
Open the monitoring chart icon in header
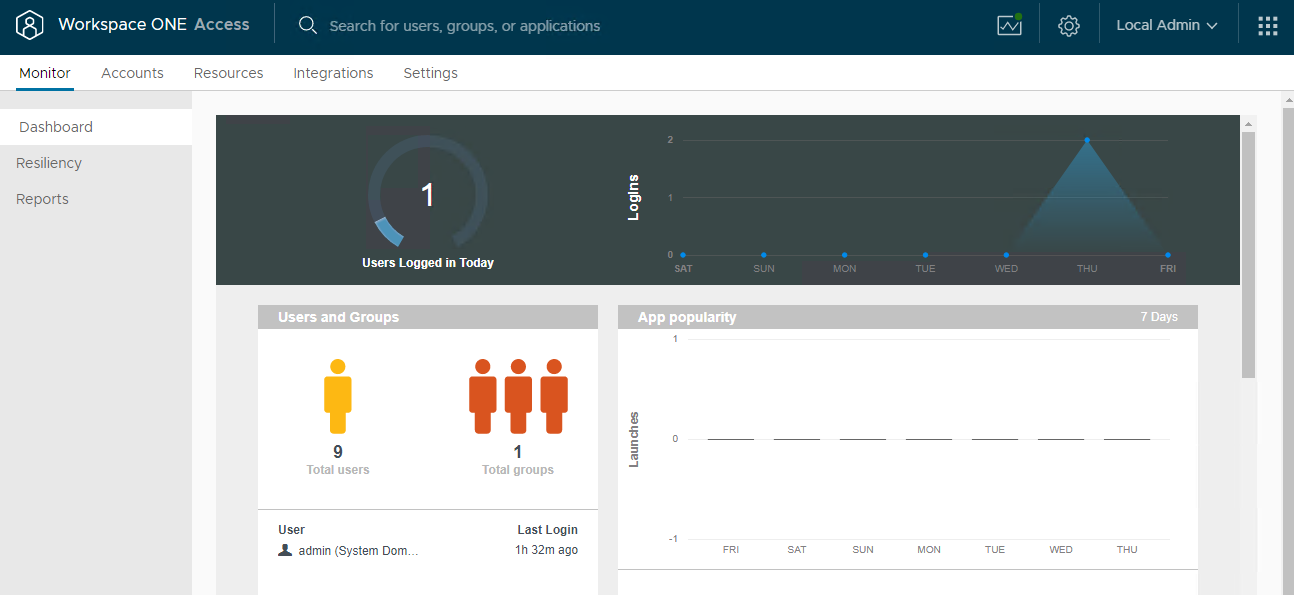pos(1009,25)
